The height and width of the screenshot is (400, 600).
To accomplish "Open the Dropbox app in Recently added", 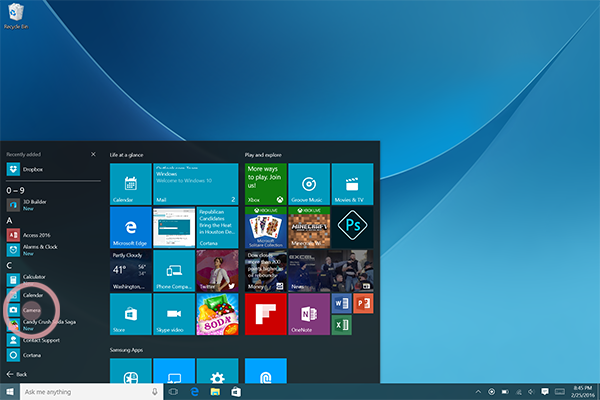I will 54,169.
